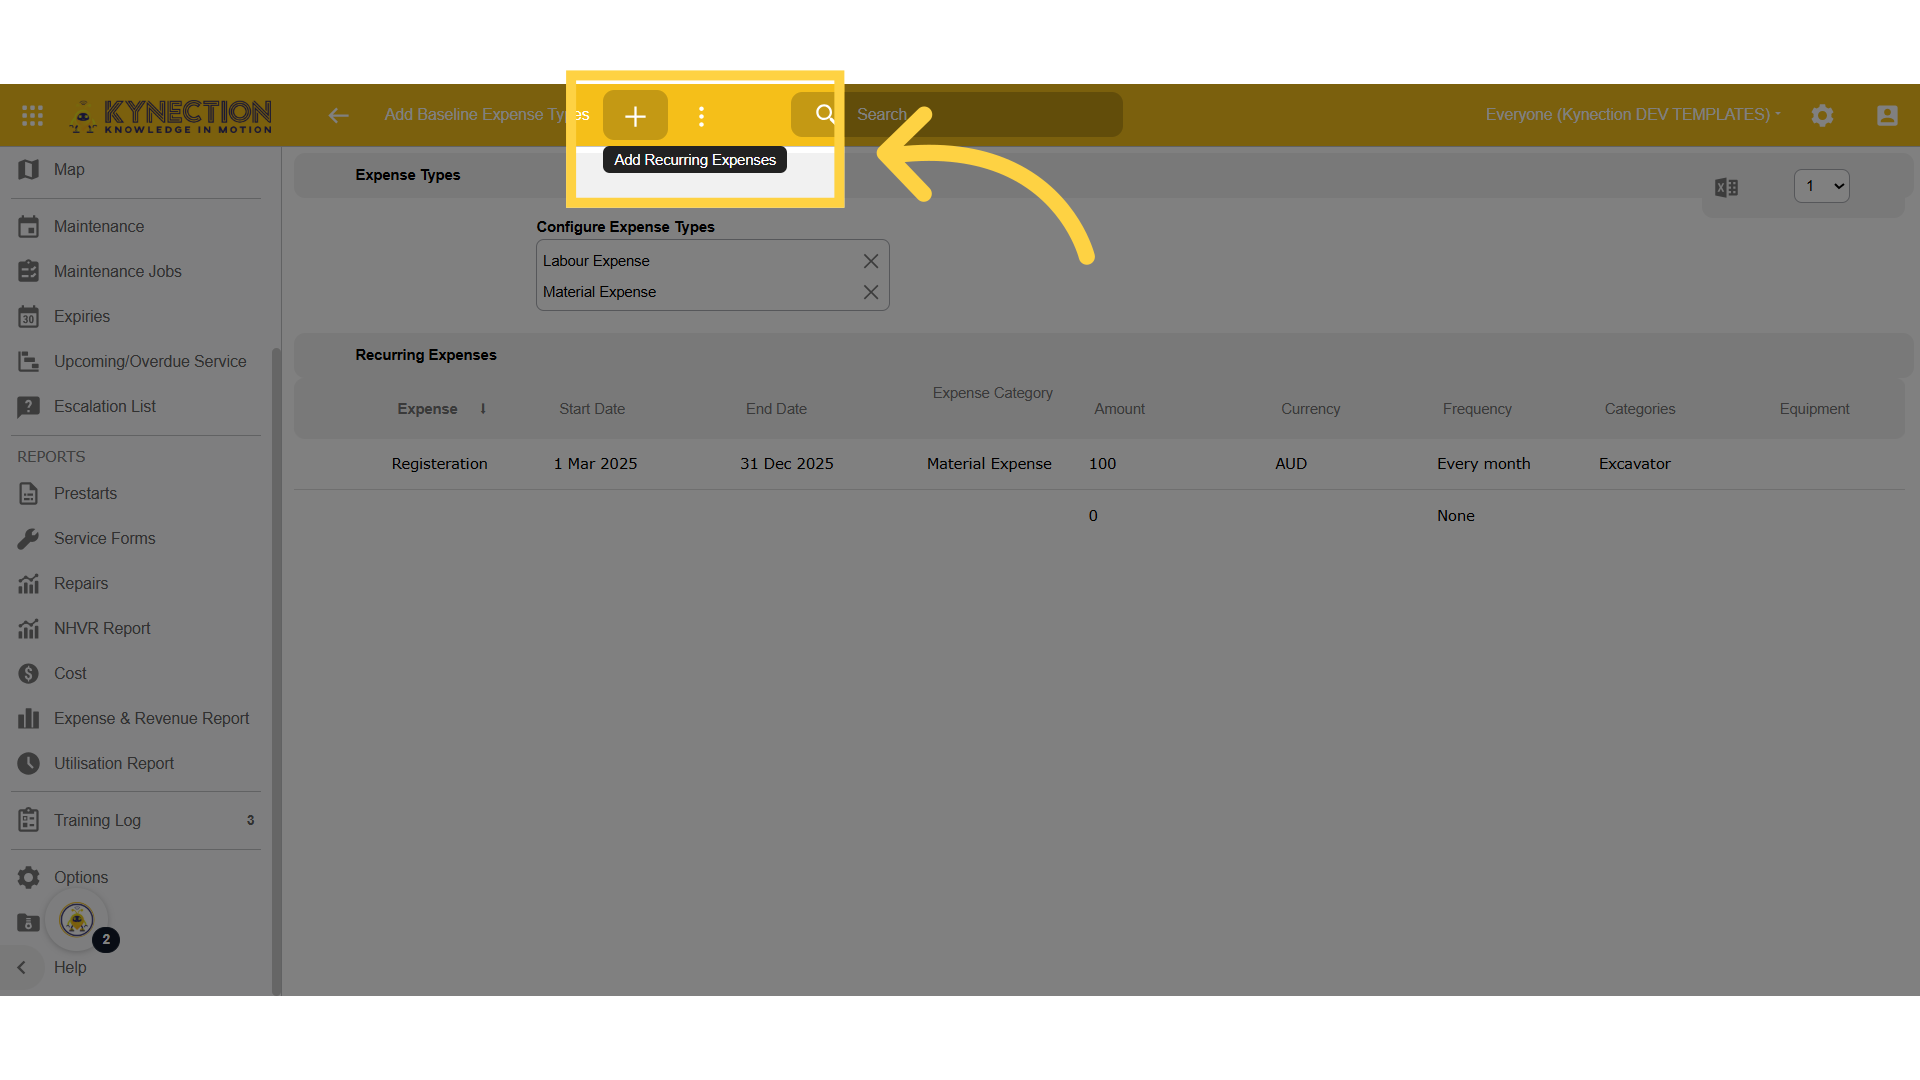
Task: Click the back arrow in header
Action: coord(338,115)
